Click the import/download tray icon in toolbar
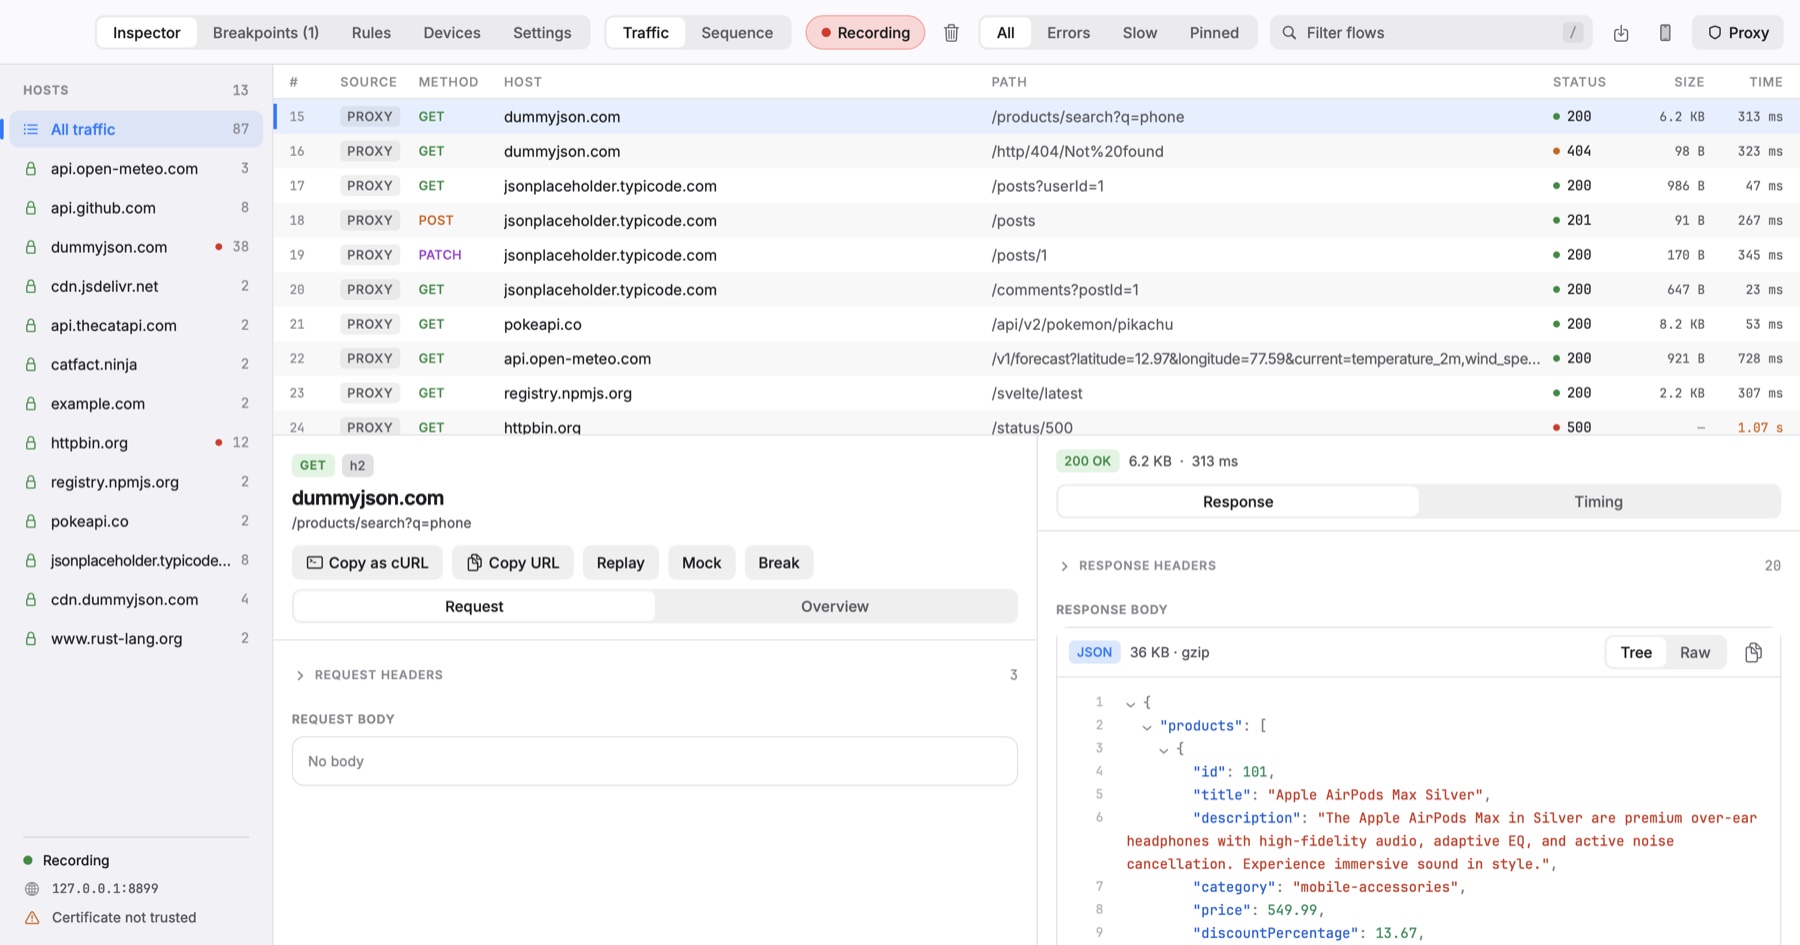Screen dimensions: 1800x945 tap(1621, 33)
